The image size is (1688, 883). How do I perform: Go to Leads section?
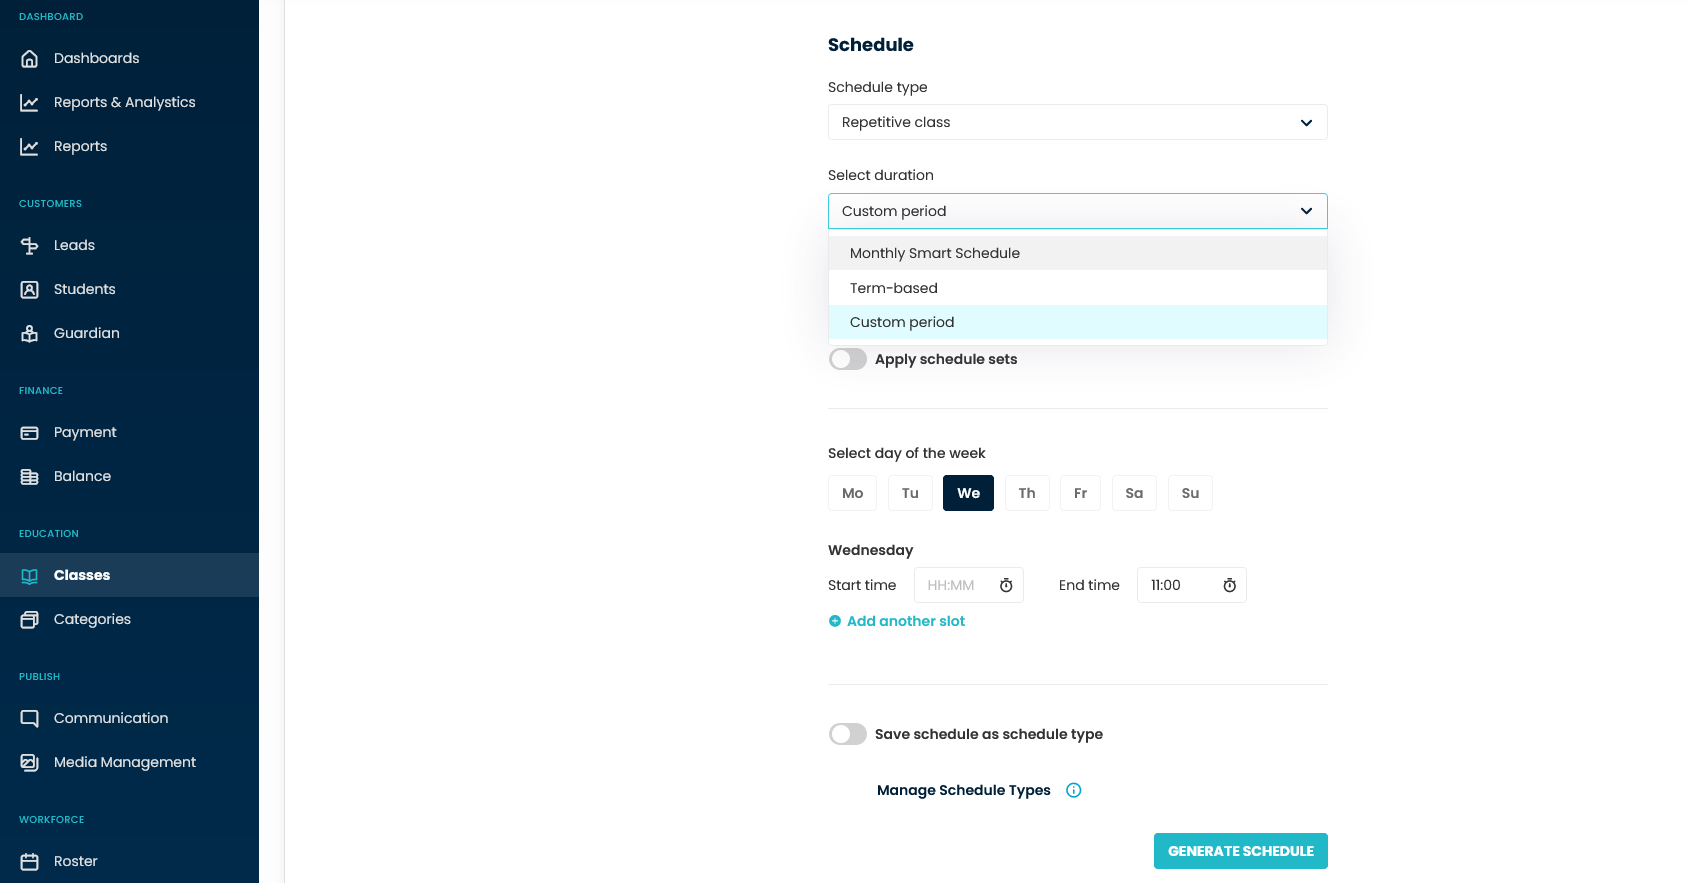tap(129, 245)
